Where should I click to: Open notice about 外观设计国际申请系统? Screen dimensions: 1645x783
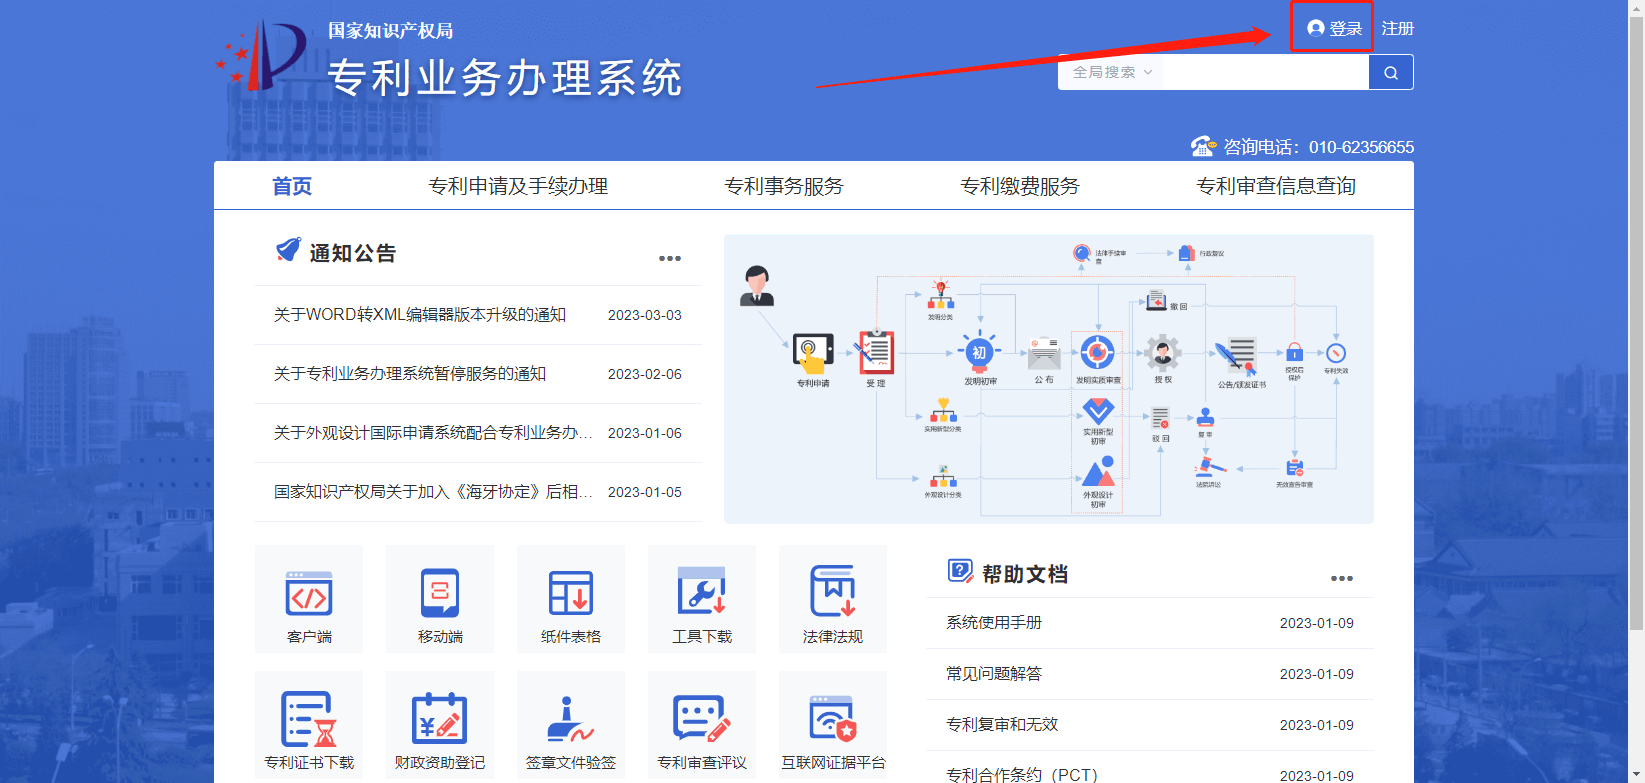[x=433, y=432]
